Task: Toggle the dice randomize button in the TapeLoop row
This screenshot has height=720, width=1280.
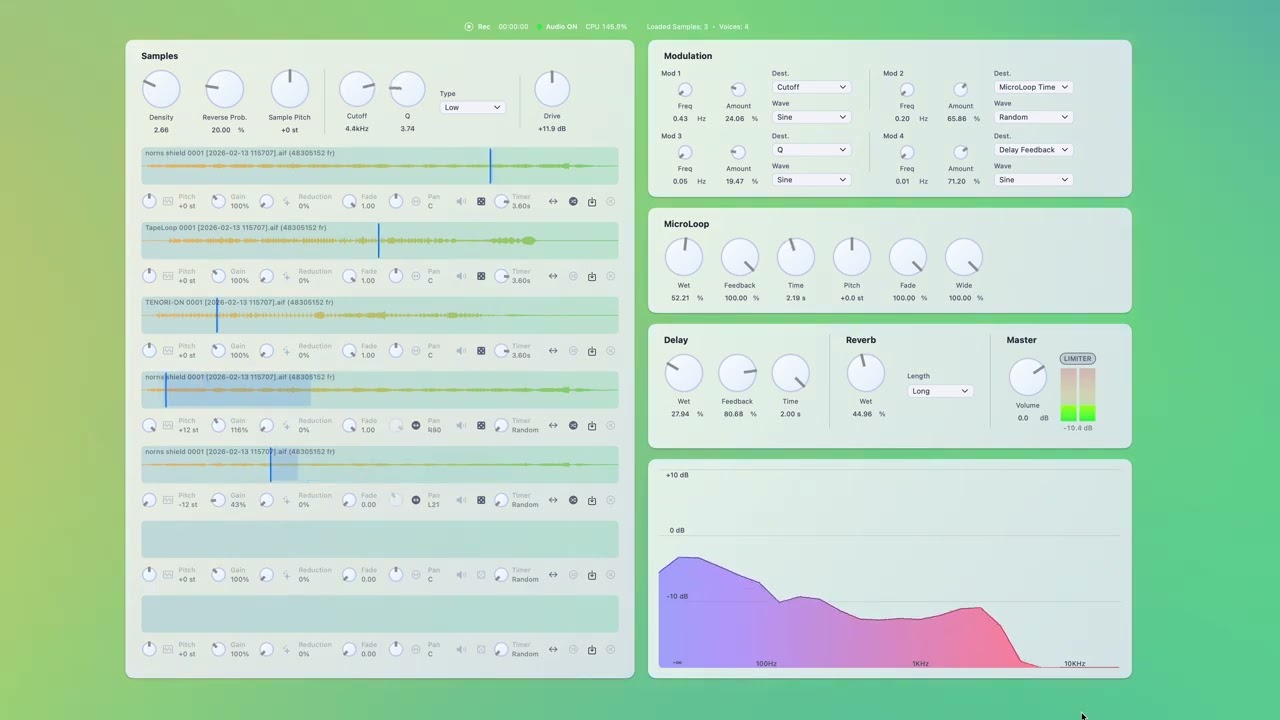Action: click(481, 276)
